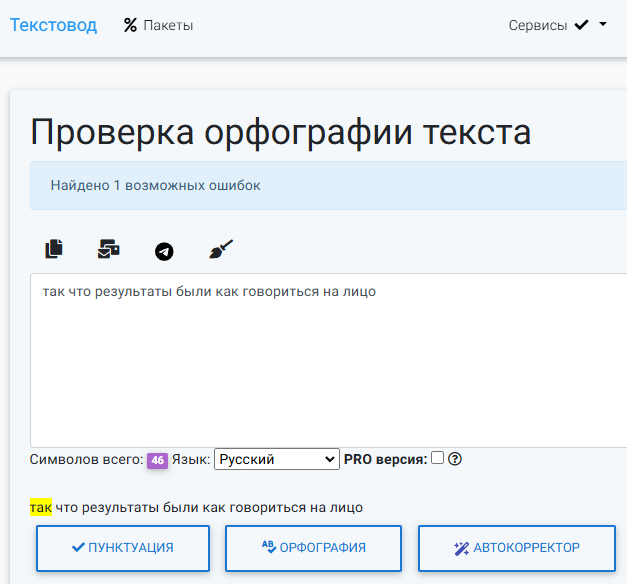Open the Русский language dropdown

coord(277,459)
